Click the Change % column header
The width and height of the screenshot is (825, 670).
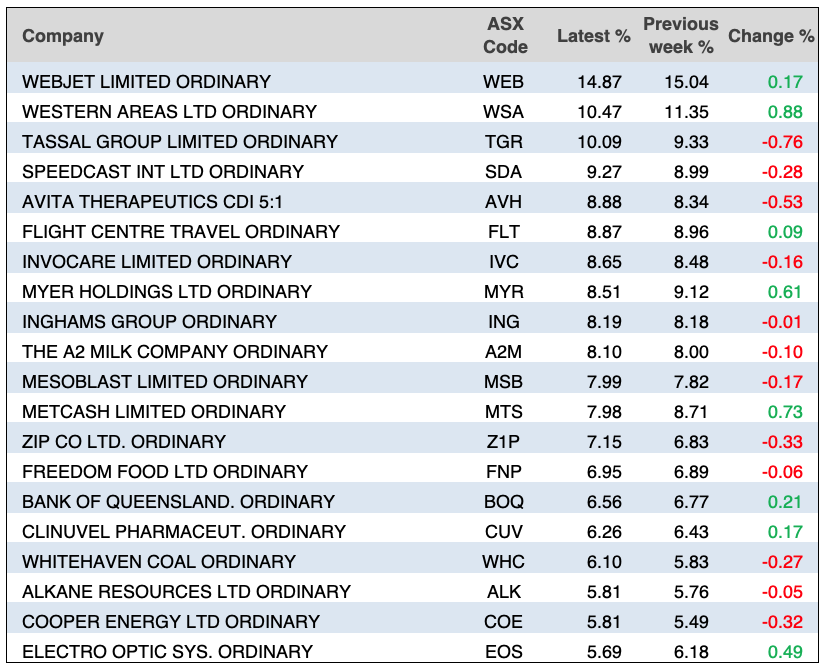point(770,36)
